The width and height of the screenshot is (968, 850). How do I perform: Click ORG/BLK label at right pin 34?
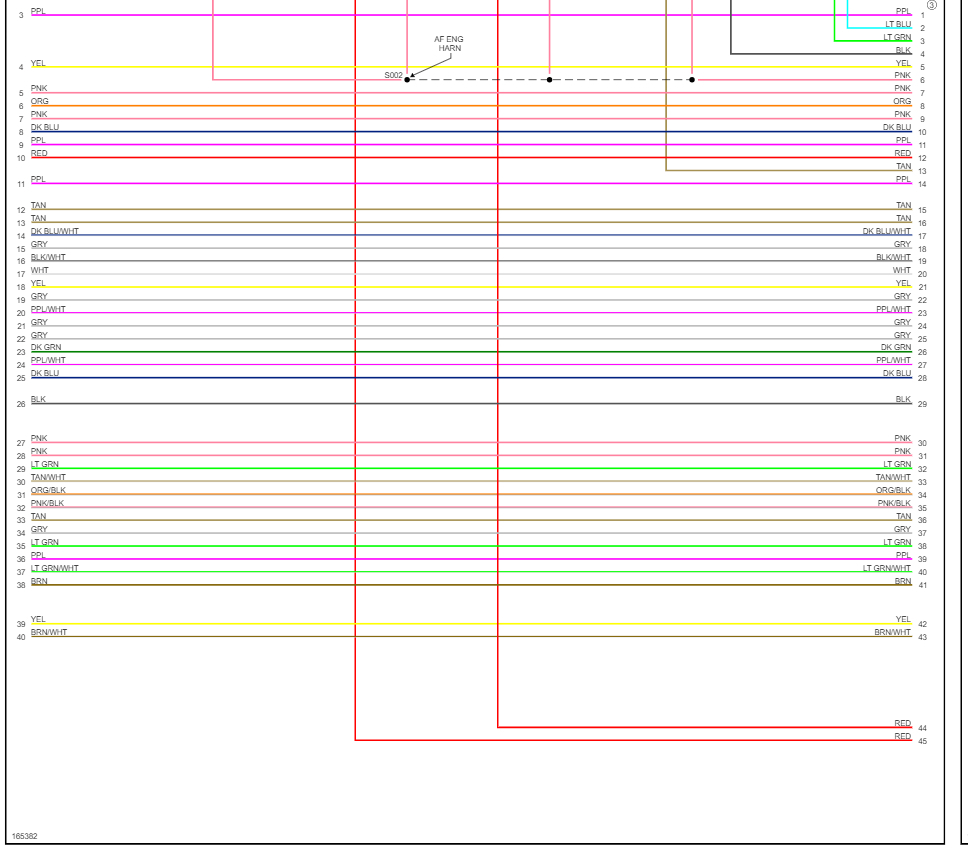click(893, 490)
